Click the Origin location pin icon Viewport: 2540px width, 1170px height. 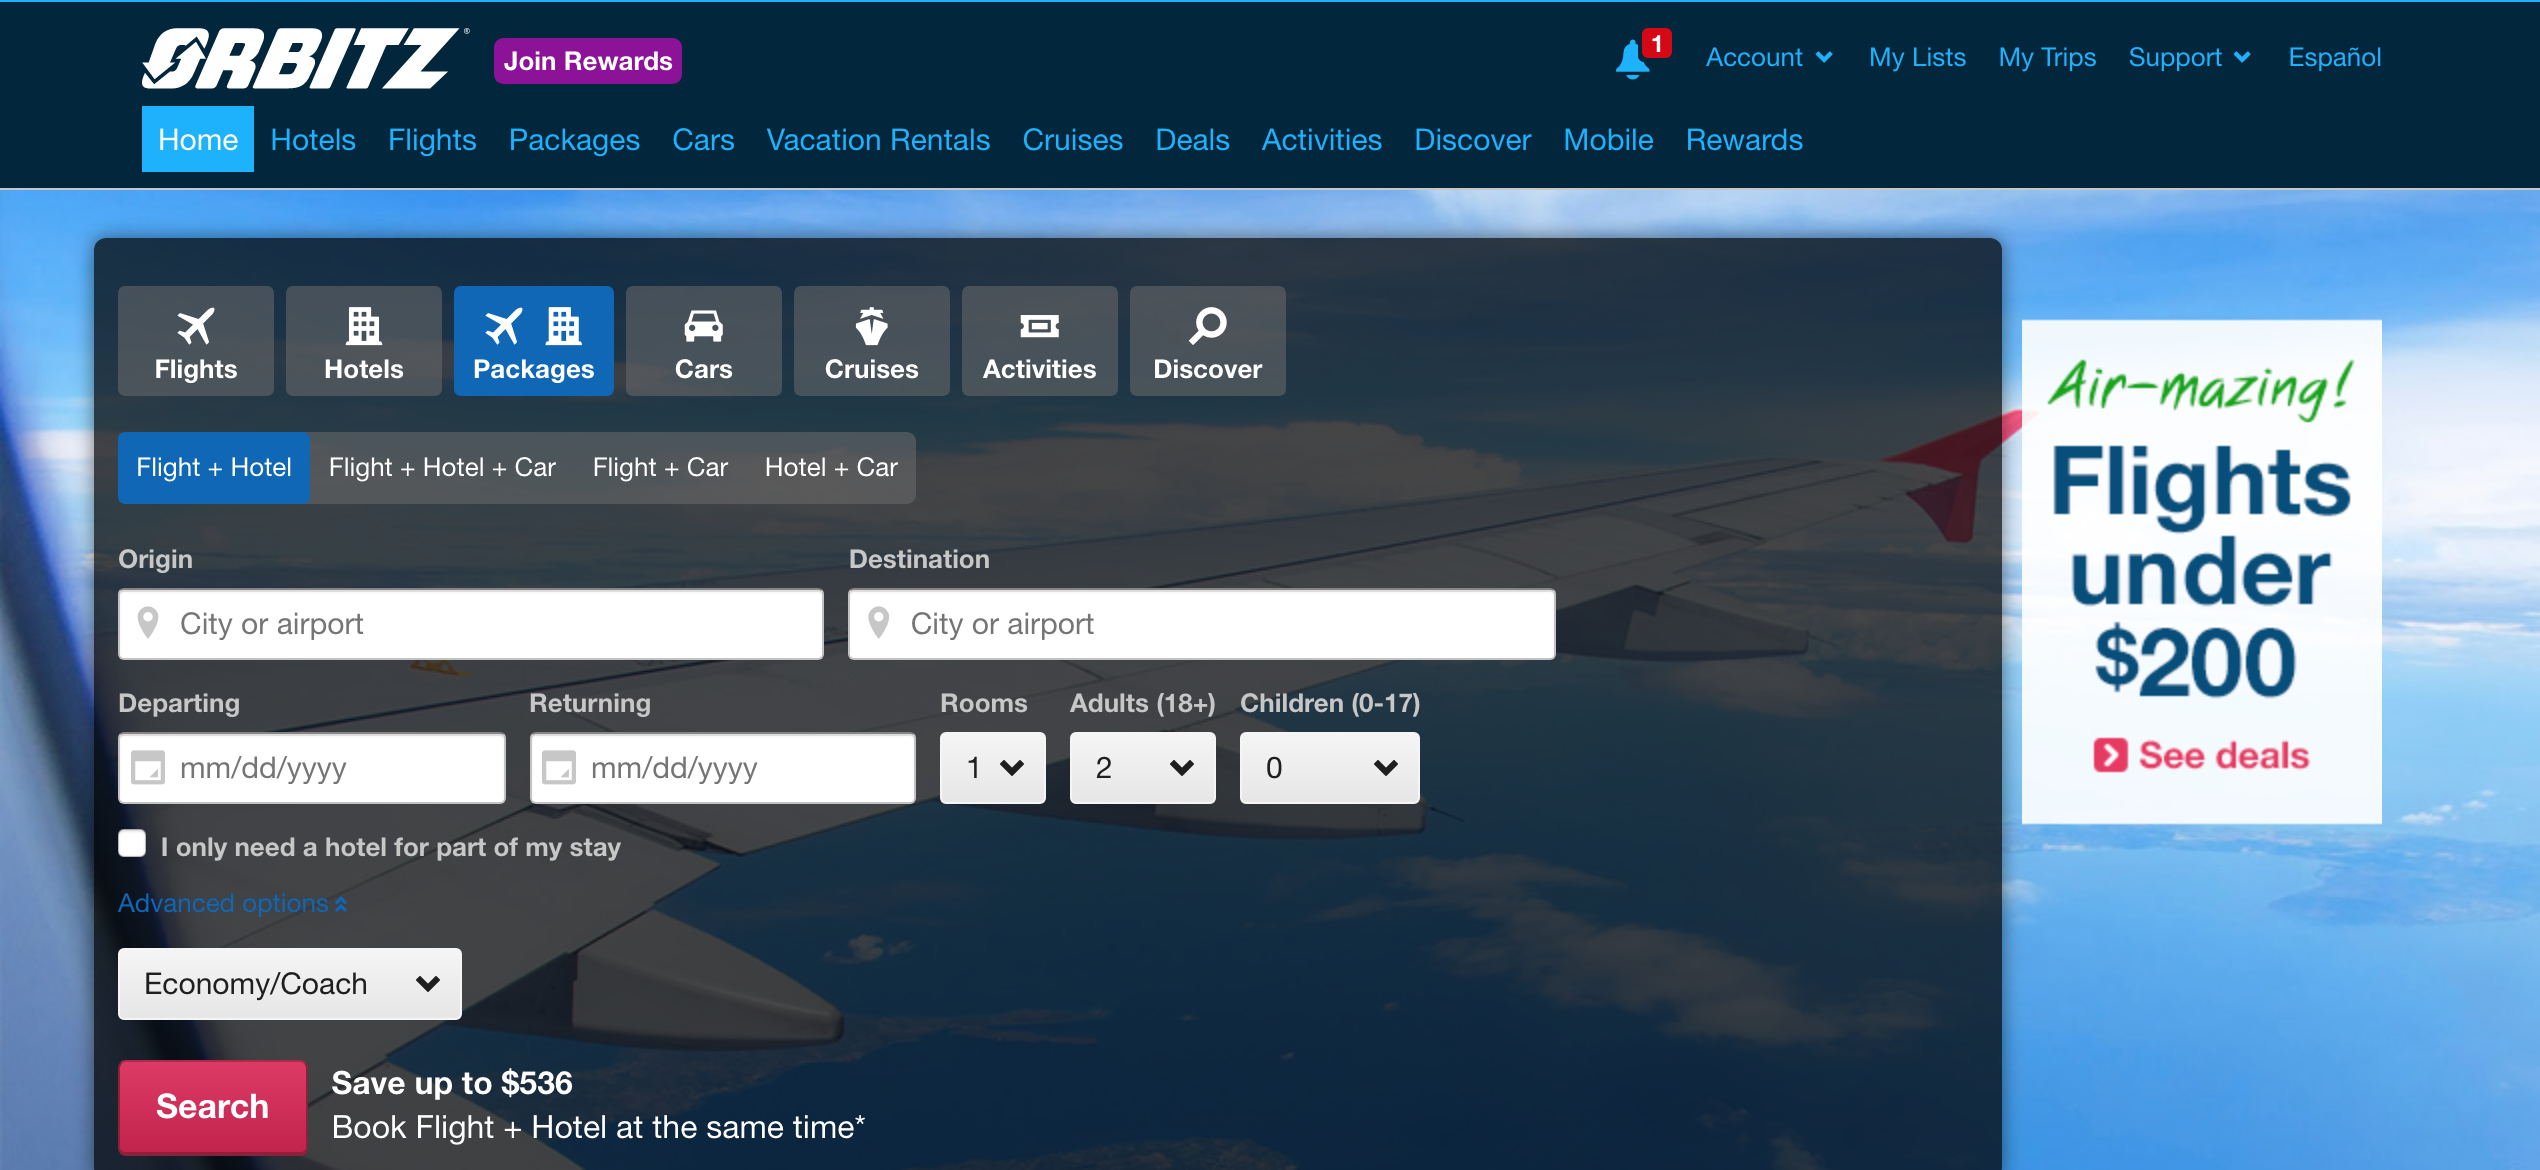click(x=148, y=623)
